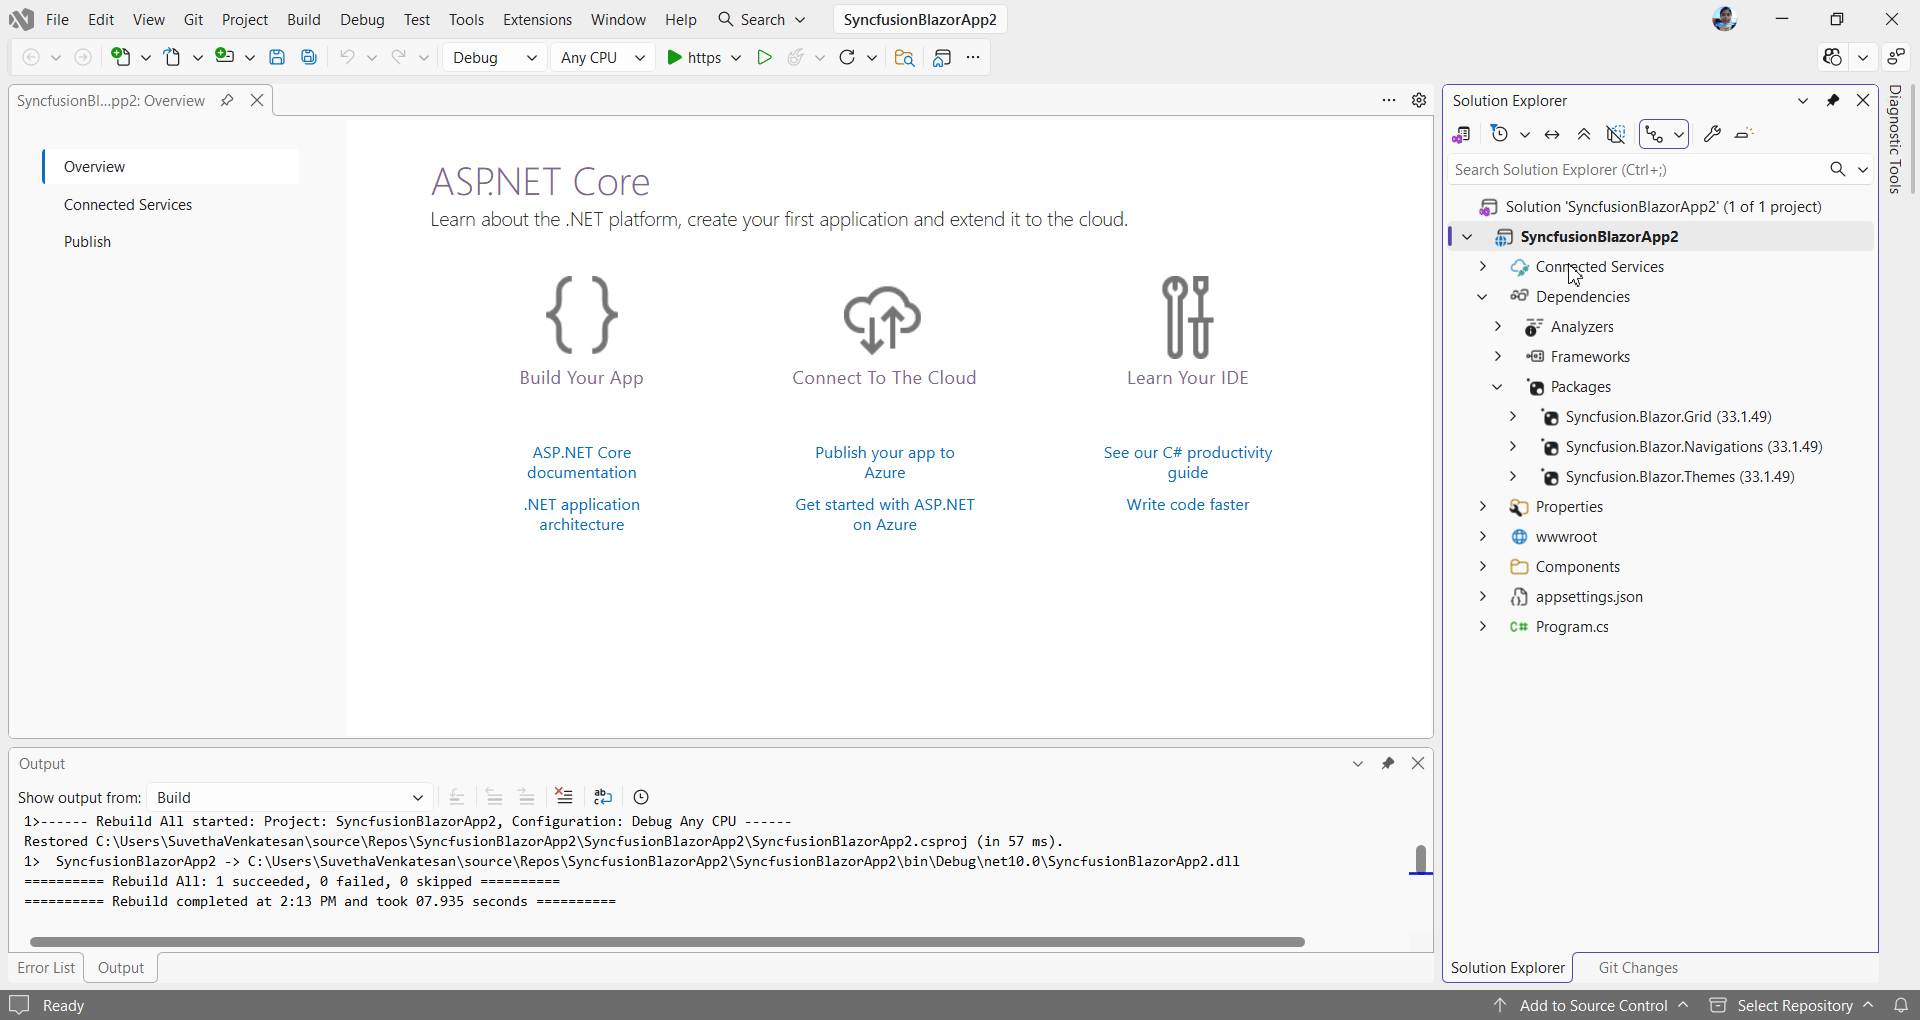This screenshot has height=1020, width=1920.
Task: Toggle Show All Files in Solution Explorer
Action: point(1616,134)
